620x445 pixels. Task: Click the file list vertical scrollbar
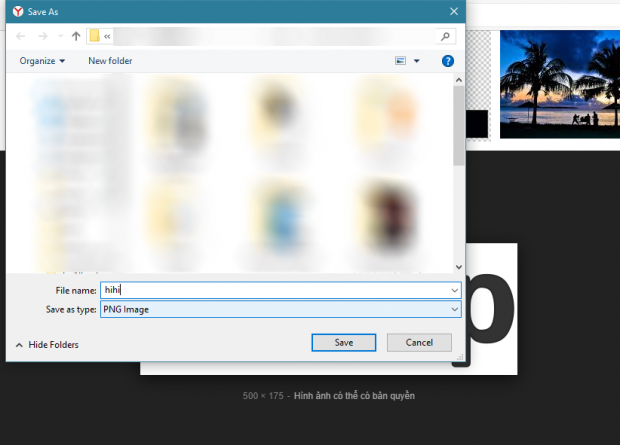[x=459, y=130]
